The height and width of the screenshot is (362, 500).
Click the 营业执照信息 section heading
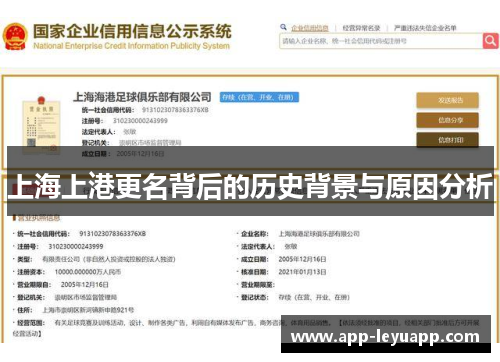tap(39, 218)
